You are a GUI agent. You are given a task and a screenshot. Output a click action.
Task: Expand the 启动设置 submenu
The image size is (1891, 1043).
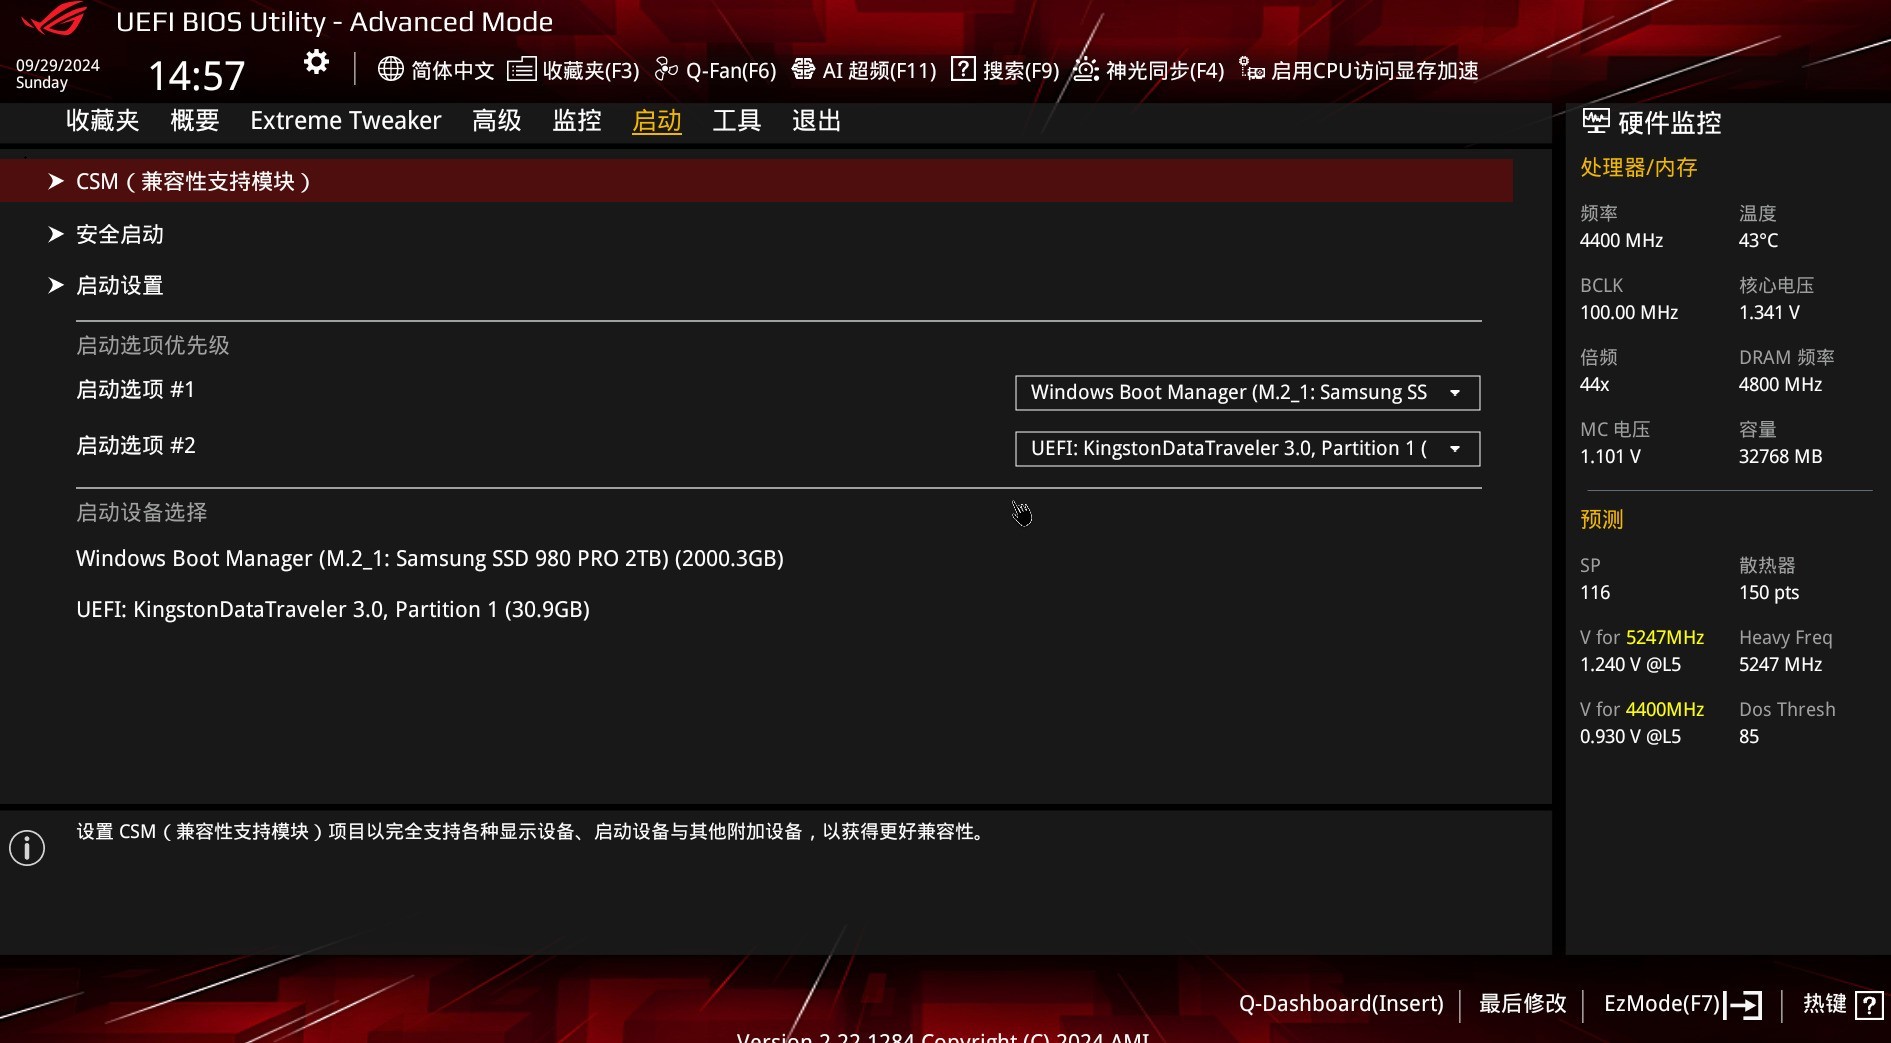pos(120,285)
